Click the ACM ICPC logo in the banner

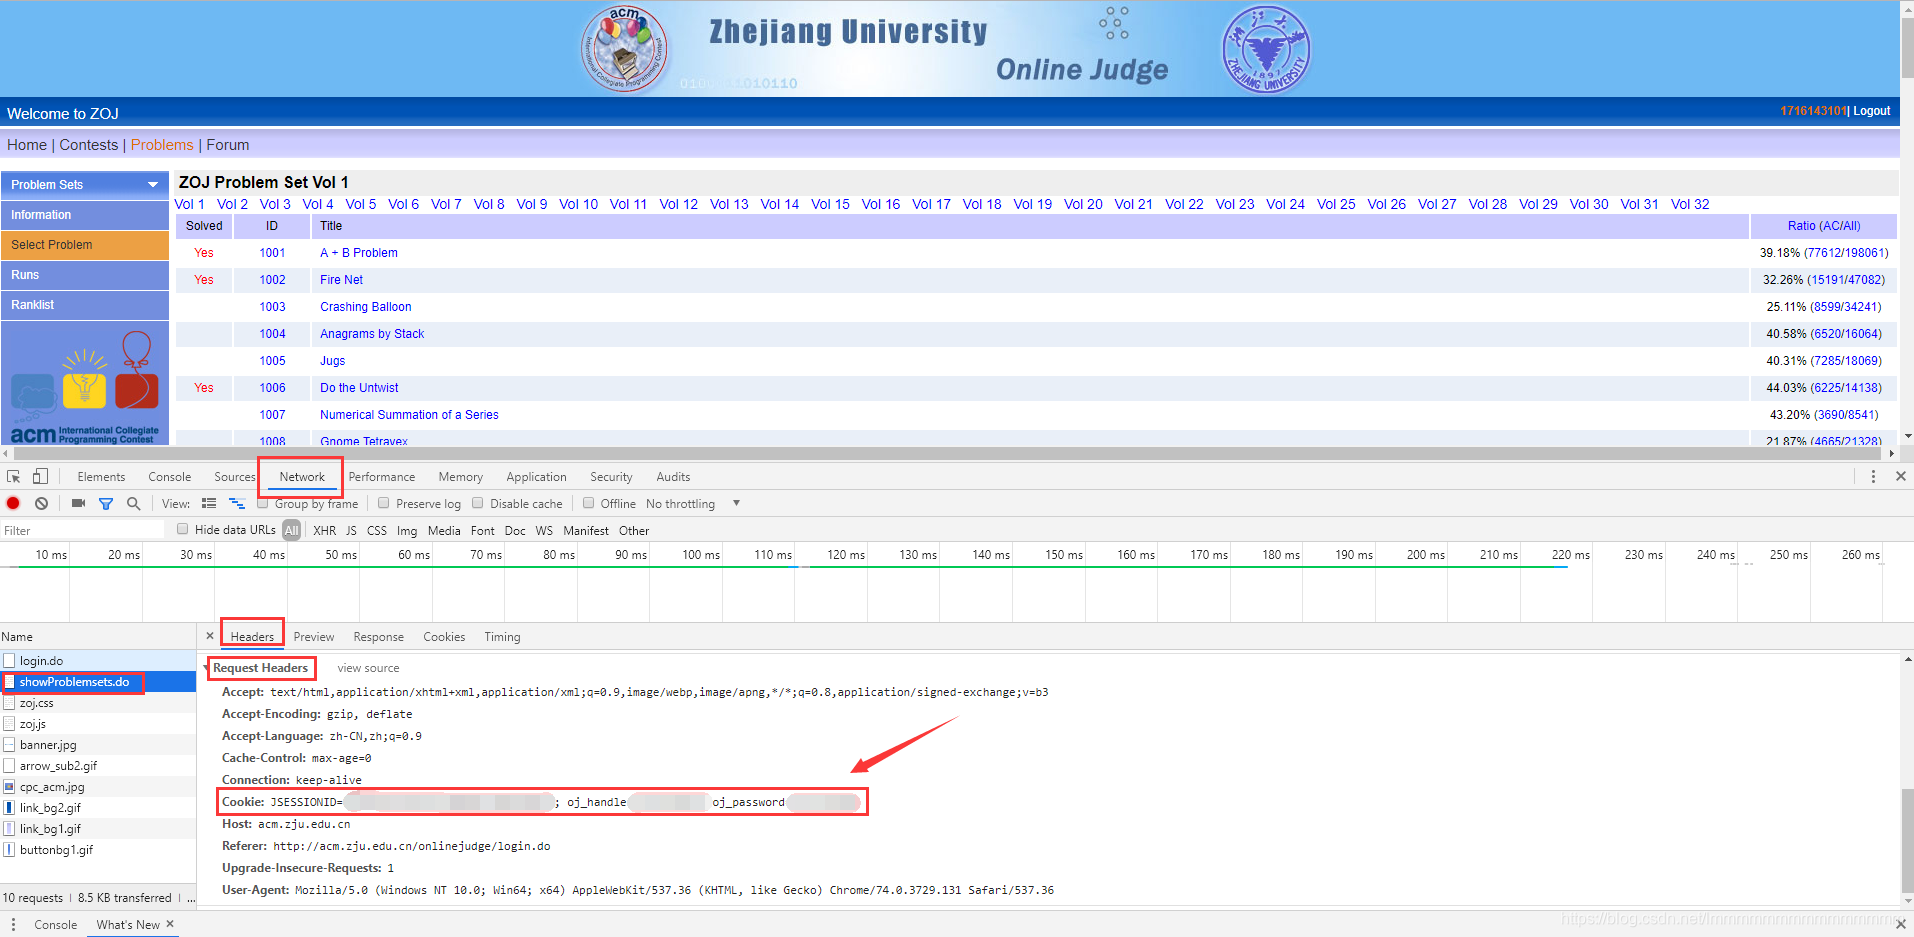[625, 48]
